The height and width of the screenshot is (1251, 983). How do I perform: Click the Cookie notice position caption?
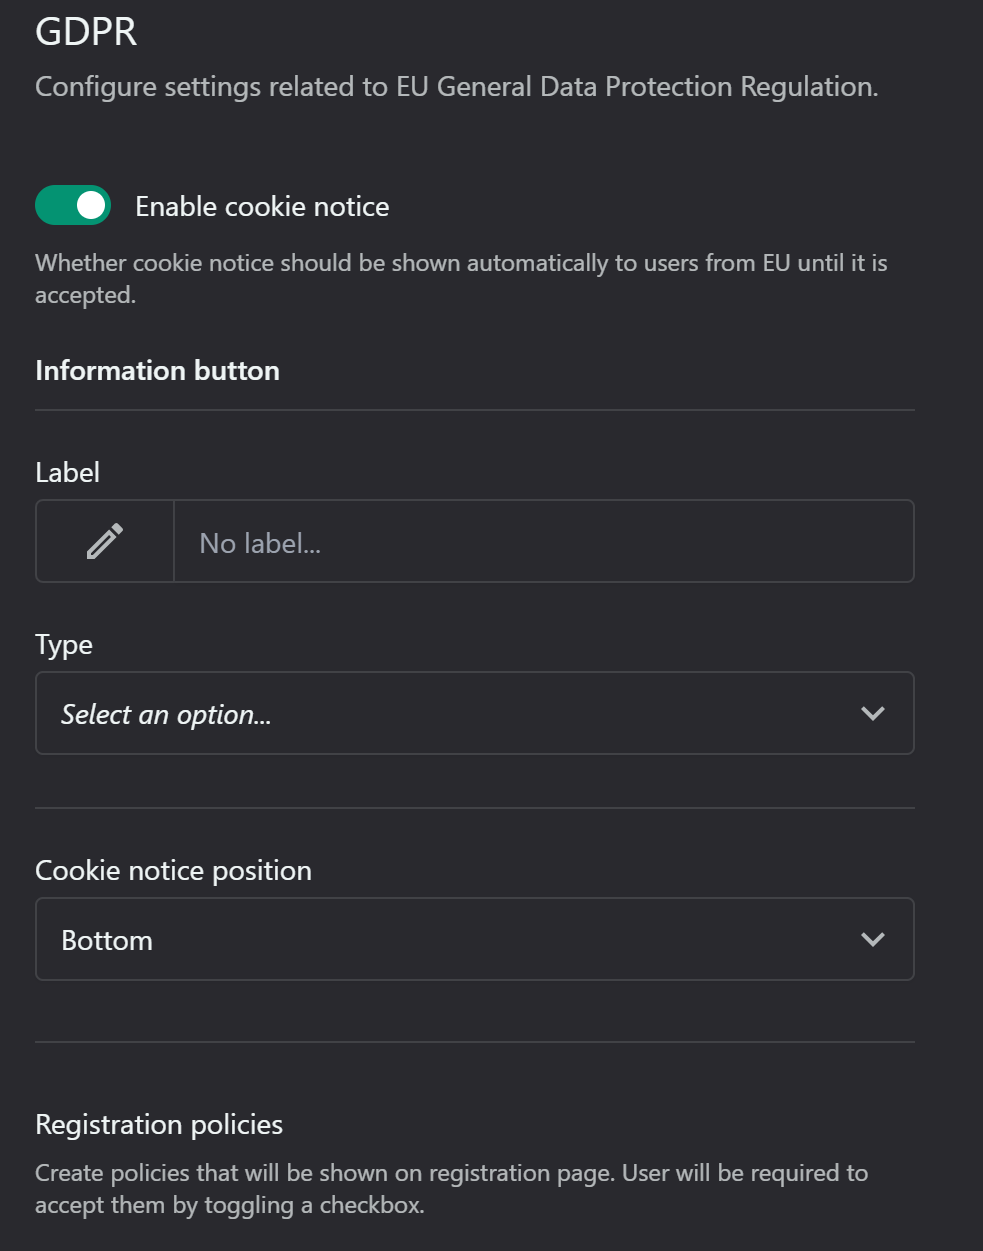pyautogui.click(x=173, y=870)
